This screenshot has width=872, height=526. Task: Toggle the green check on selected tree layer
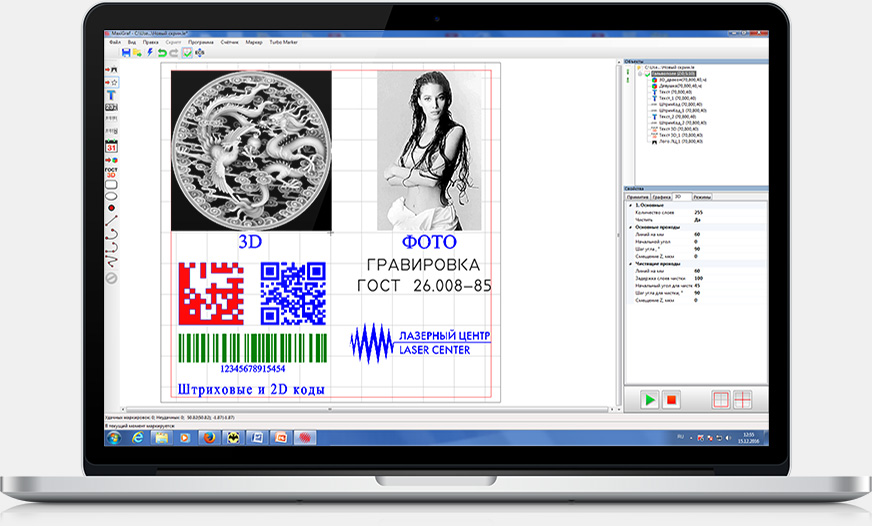647,73
